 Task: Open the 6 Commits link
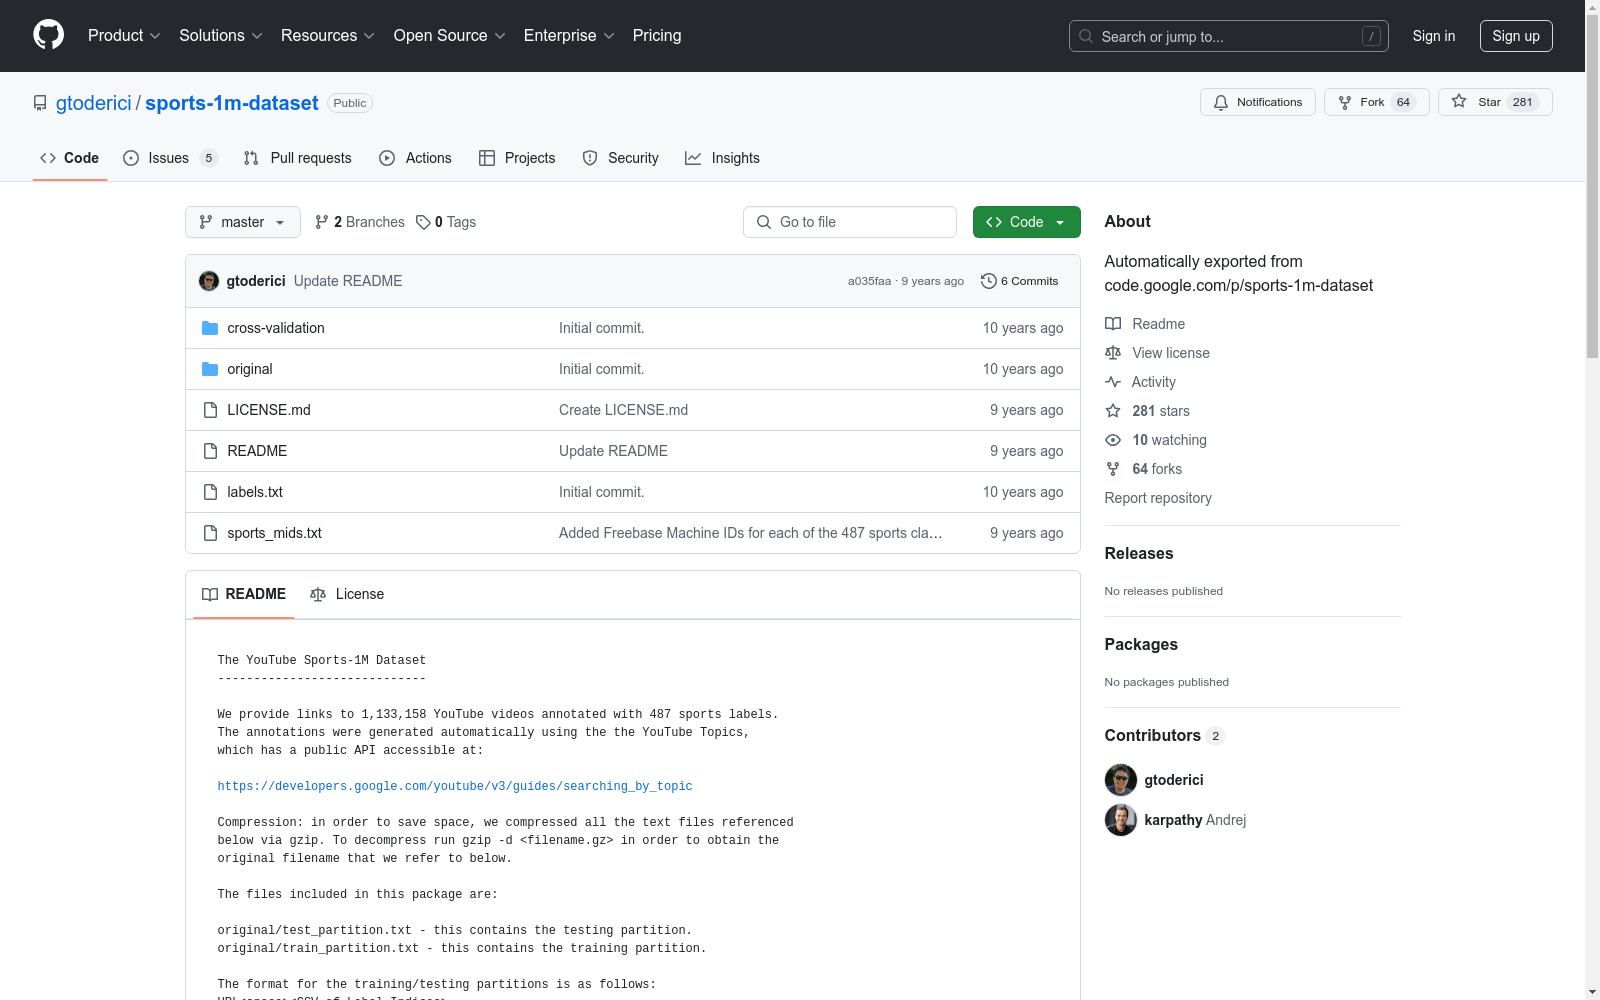pyautogui.click(x=1020, y=281)
